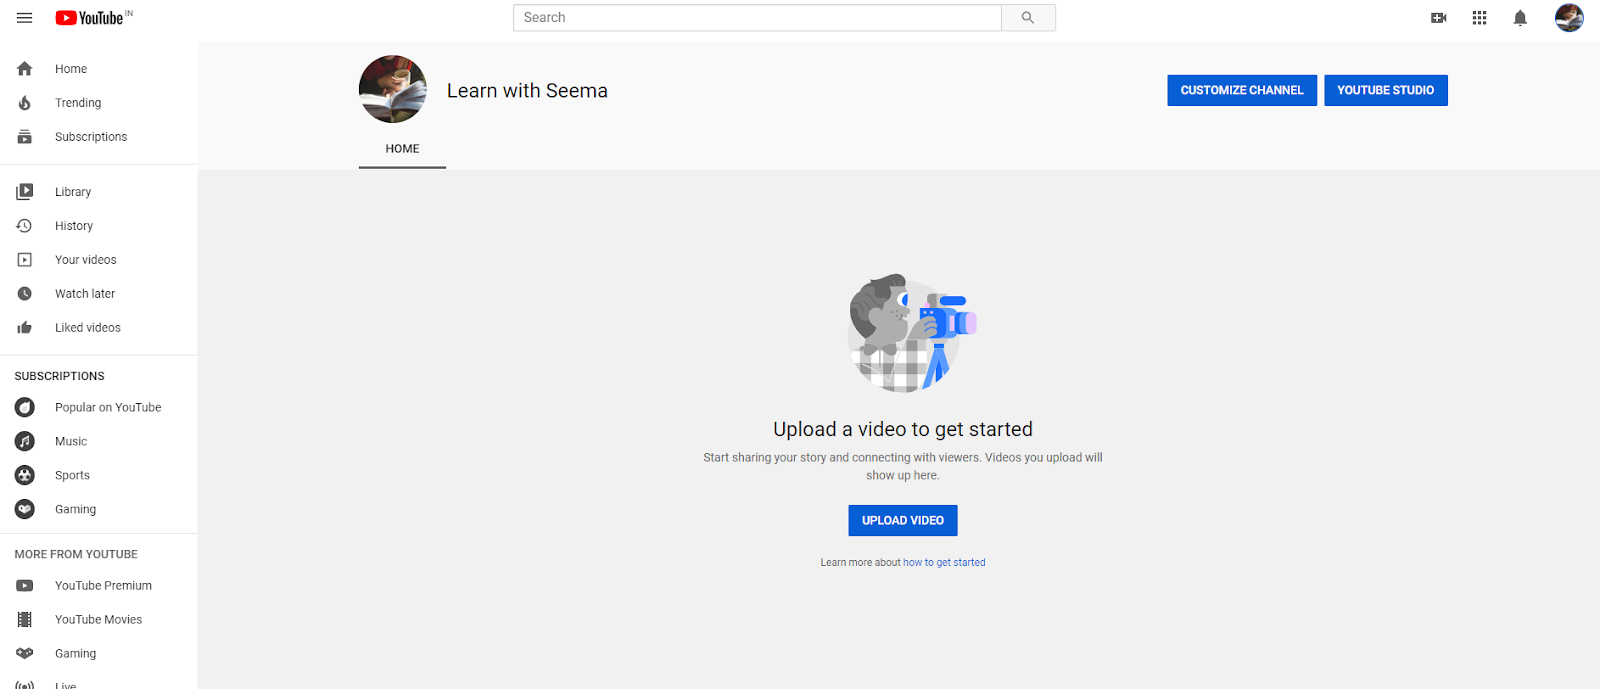Click the Subscriptions icon in sidebar

coord(25,137)
